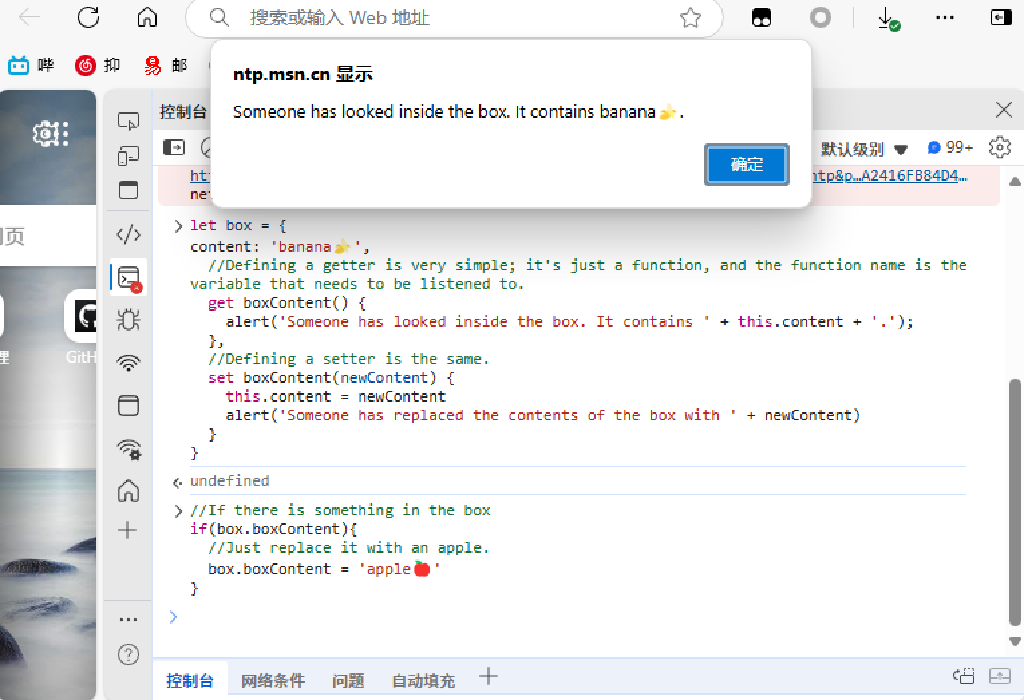Expand the '//If there is something' entry chevron
The height and width of the screenshot is (700, 1024).
178,511
